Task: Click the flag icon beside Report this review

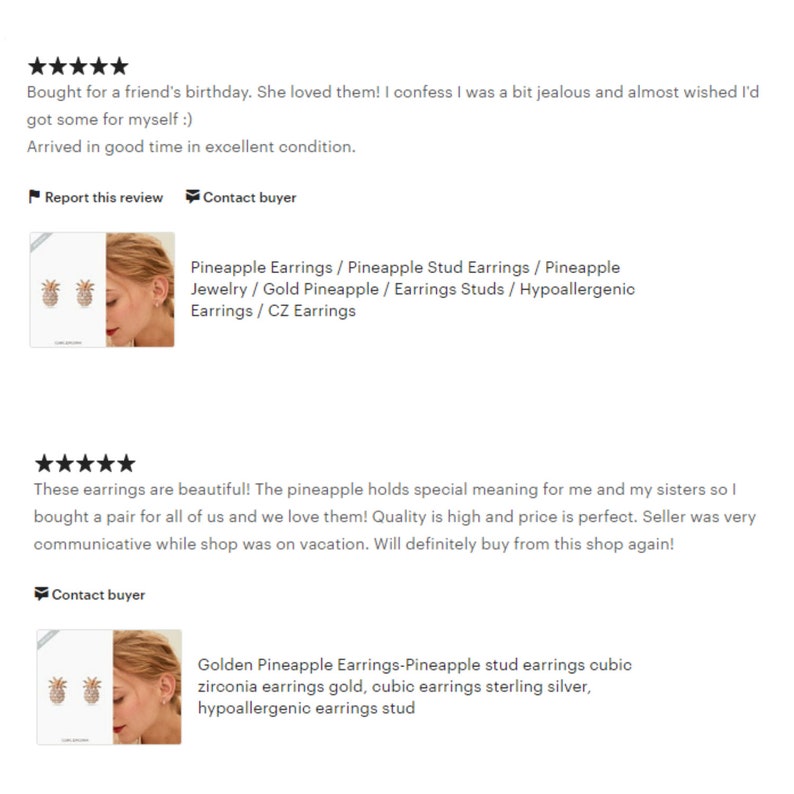Action: pos(34,196)
